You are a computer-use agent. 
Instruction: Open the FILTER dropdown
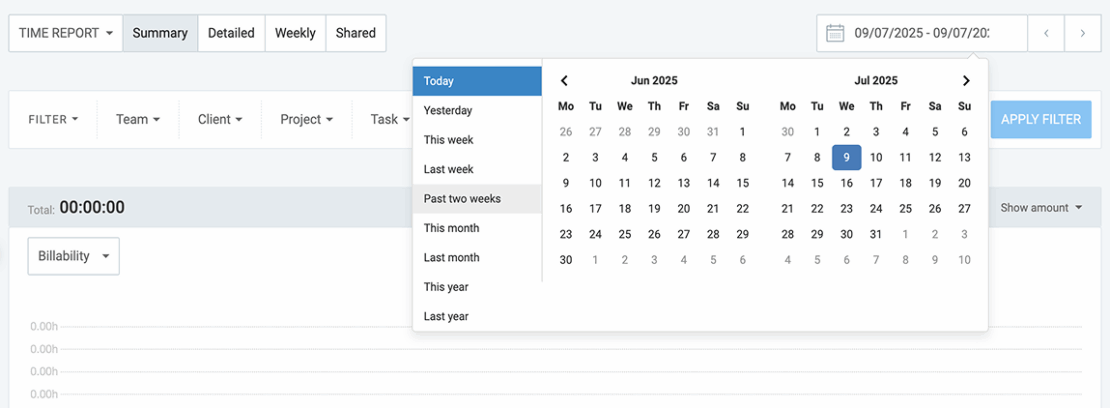pos(53,120)
